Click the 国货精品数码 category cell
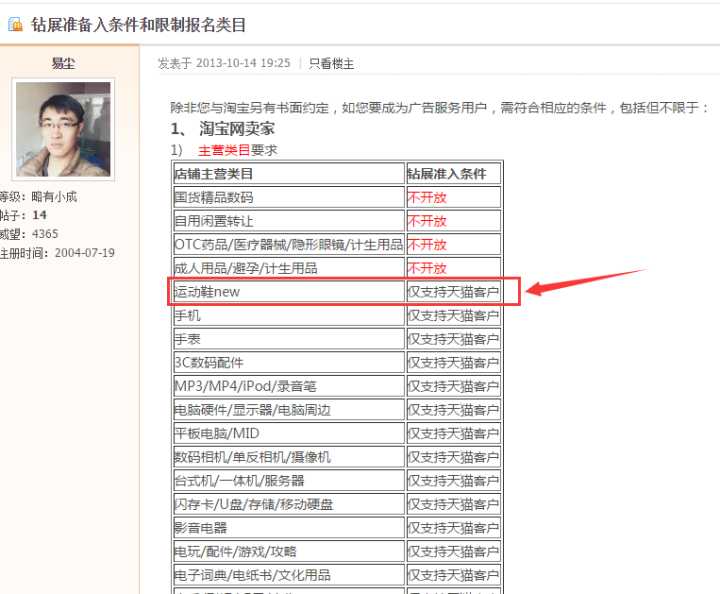The width and height of the screenshot is (720, 594). pos(214,197)
